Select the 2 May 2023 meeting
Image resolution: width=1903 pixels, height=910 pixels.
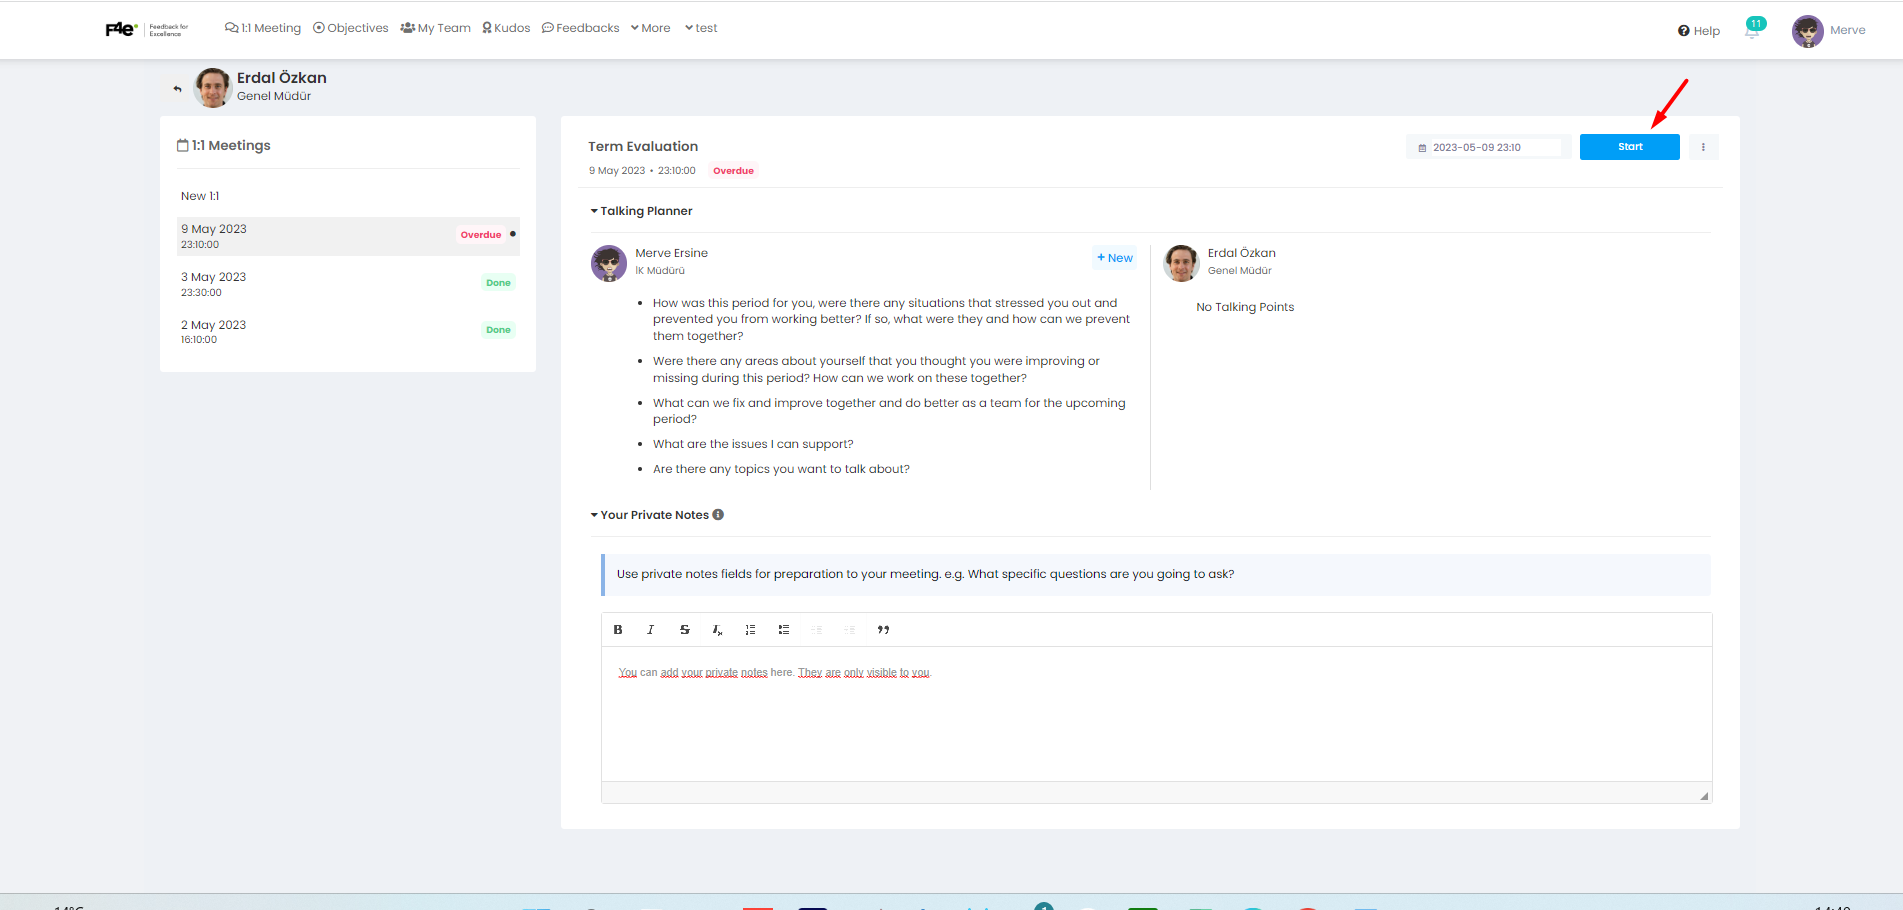(348, 332)
